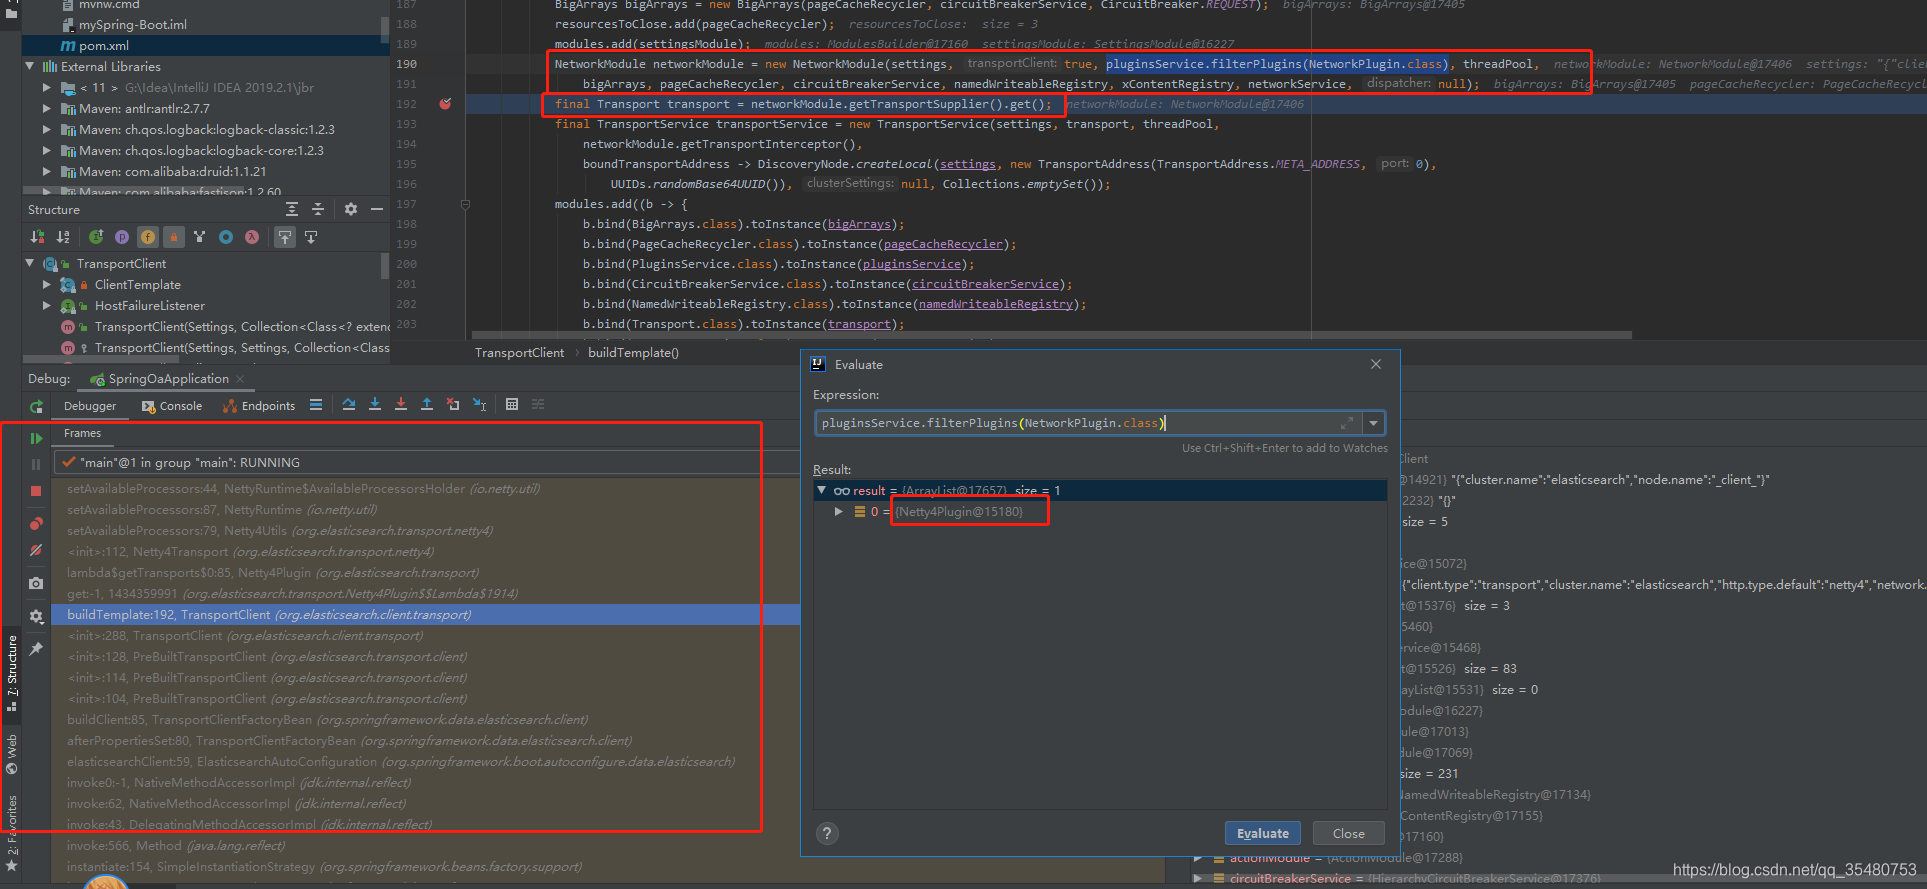The width and height of the screenshot is (1927, 889).
Task: Hide the Structure panel with minus icon
Action: coord(377,209)
